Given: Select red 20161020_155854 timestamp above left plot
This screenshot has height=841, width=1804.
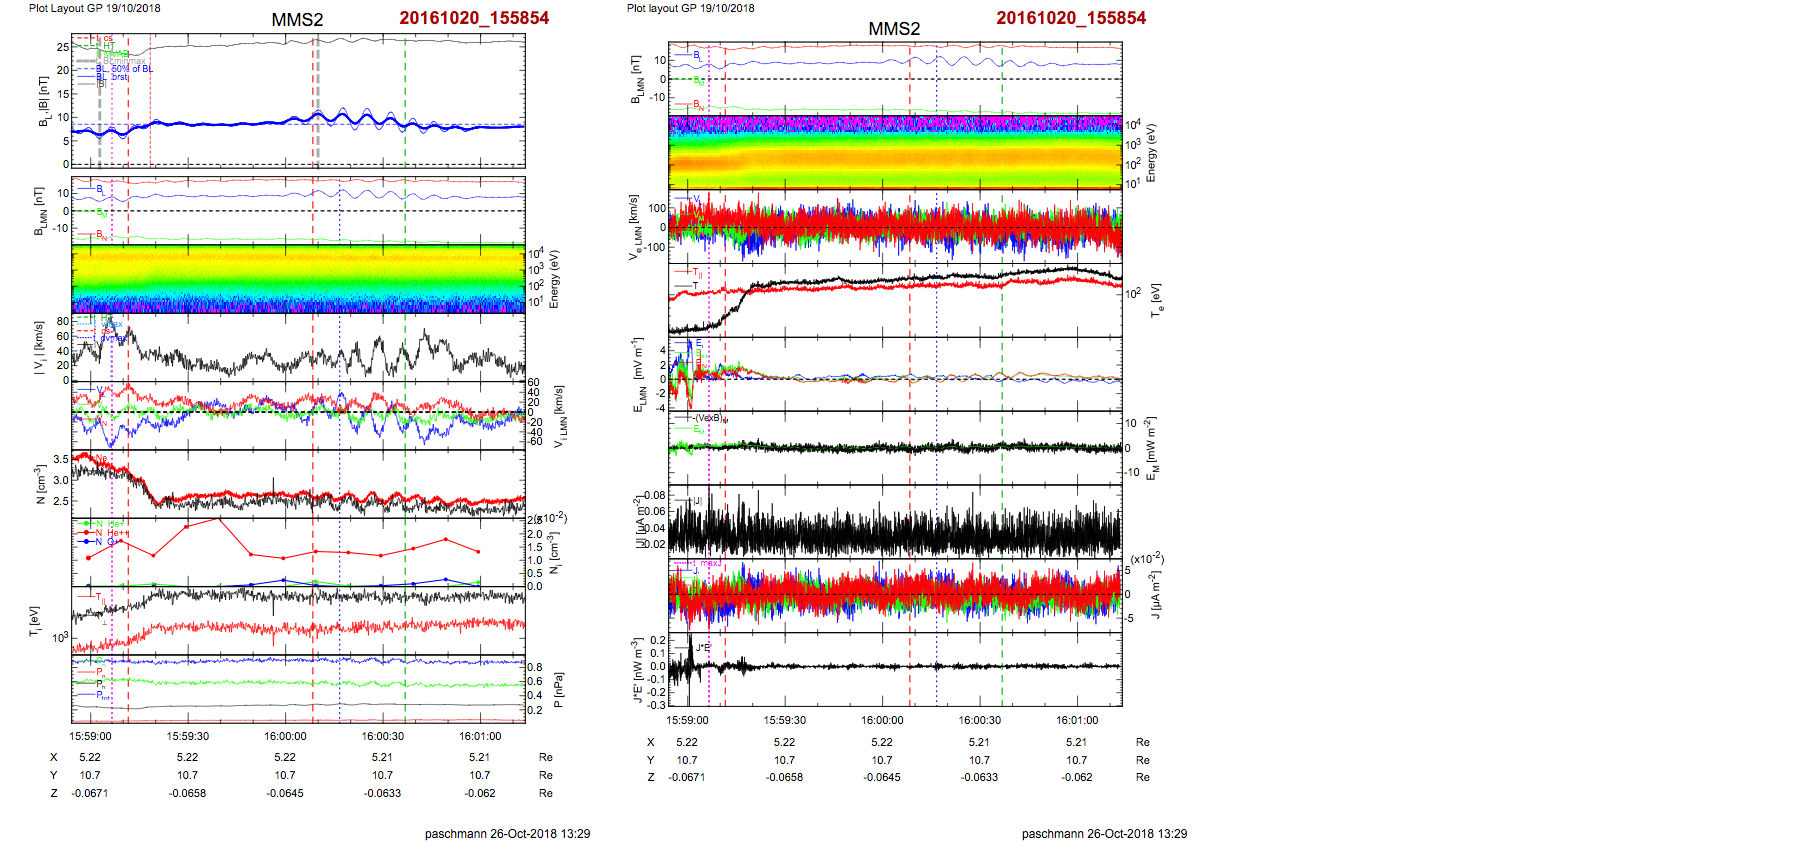Looking at the screenshot, I should (474, 18).
